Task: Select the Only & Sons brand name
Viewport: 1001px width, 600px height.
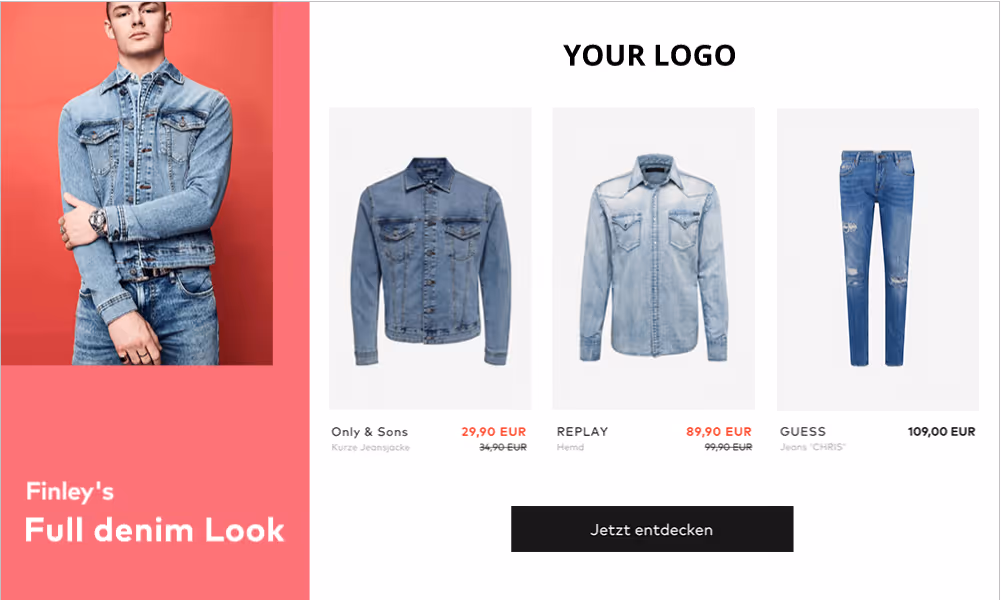Action: (x=369, y=431)
